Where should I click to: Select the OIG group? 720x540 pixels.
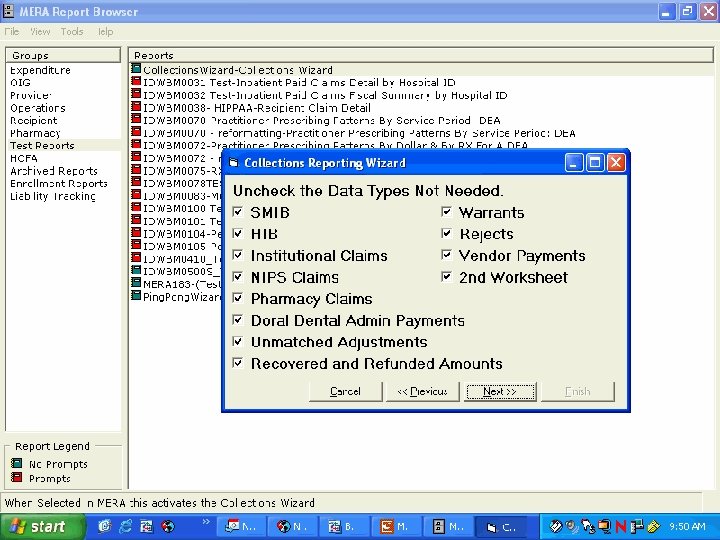(20, 83)
